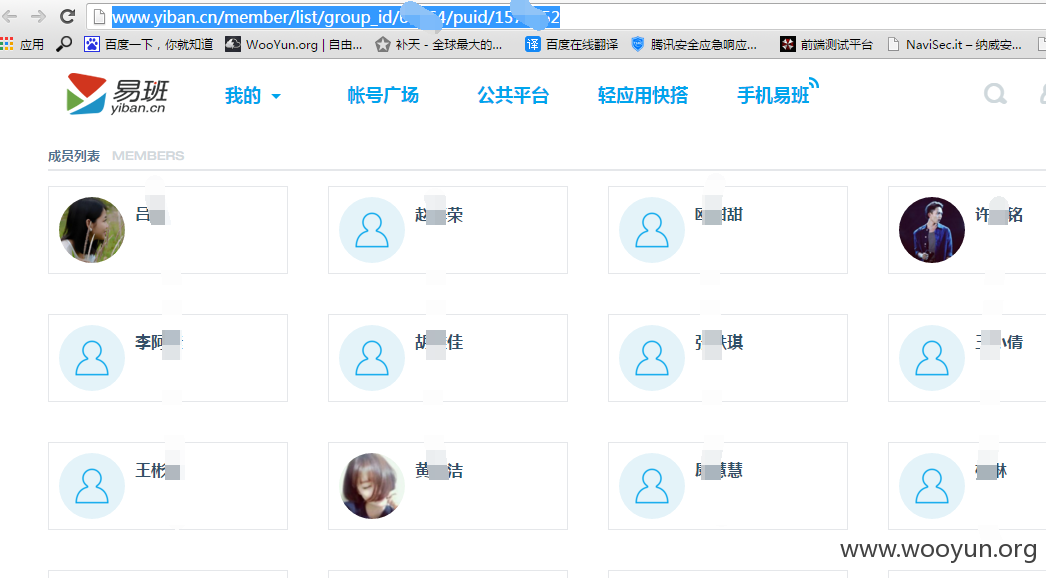Expand the 我的 dropdown menu
1046x578 pixels.
click(252, 96)
